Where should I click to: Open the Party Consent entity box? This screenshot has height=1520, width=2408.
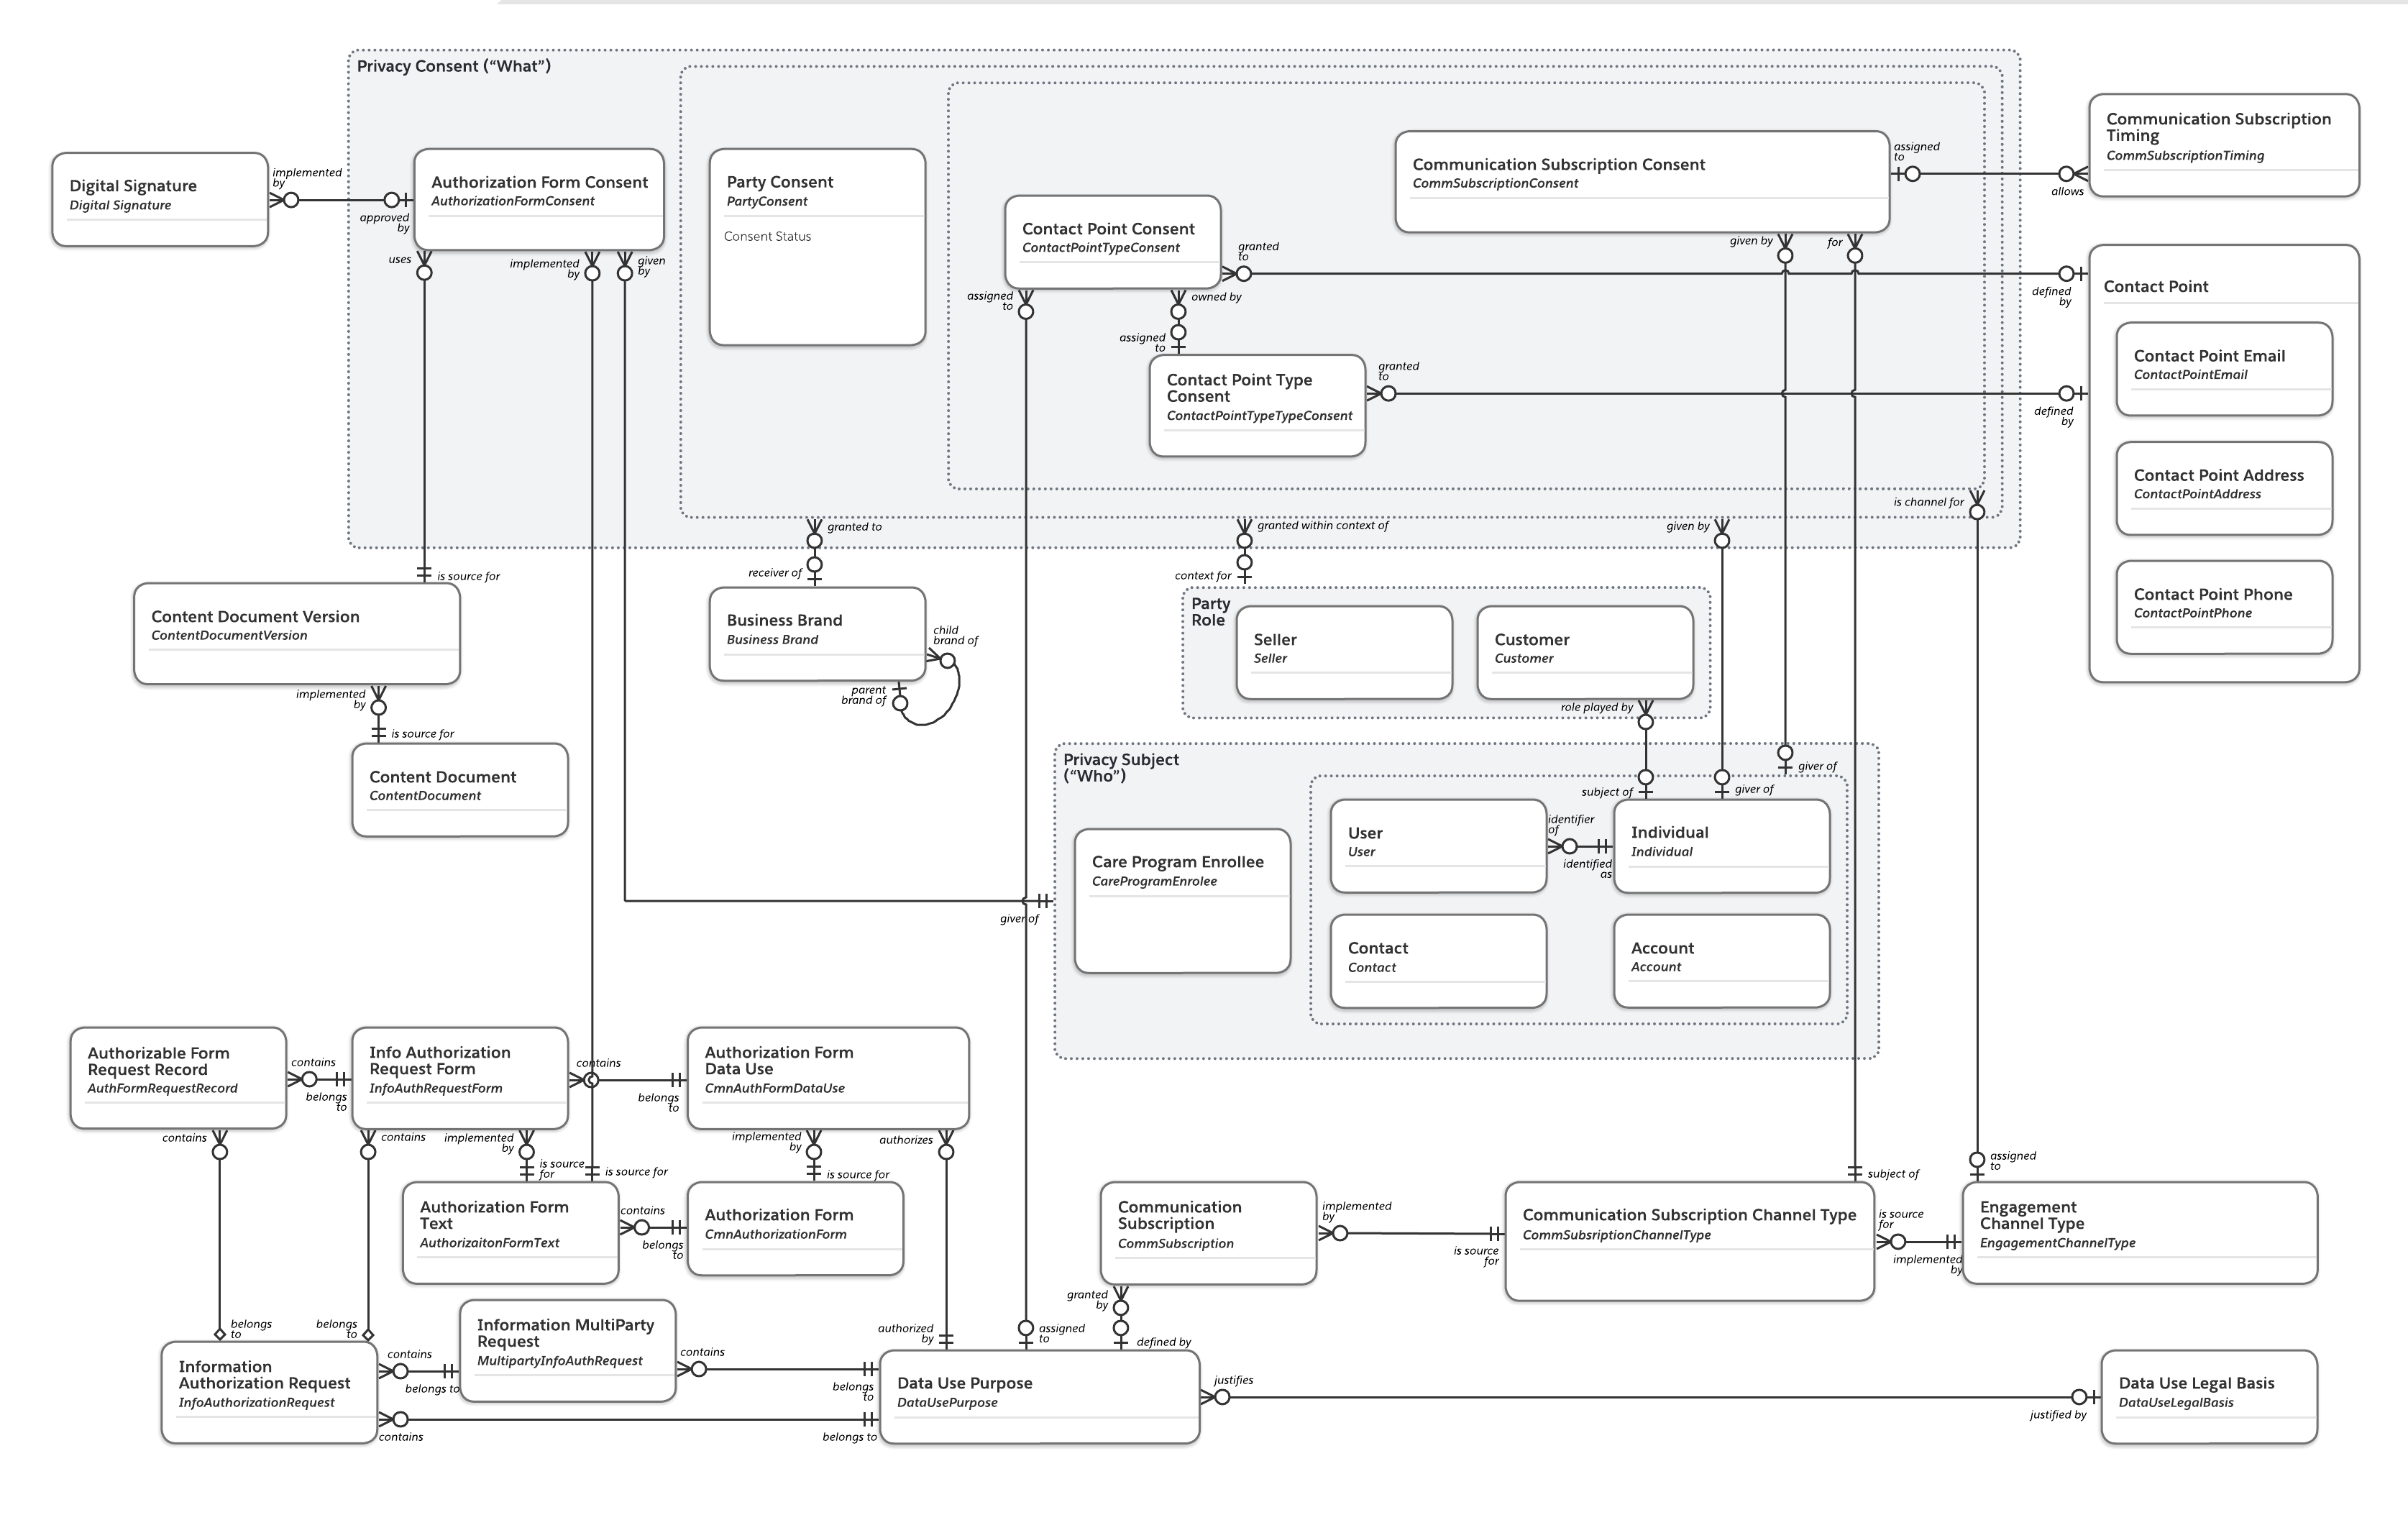tap(817, 245)
